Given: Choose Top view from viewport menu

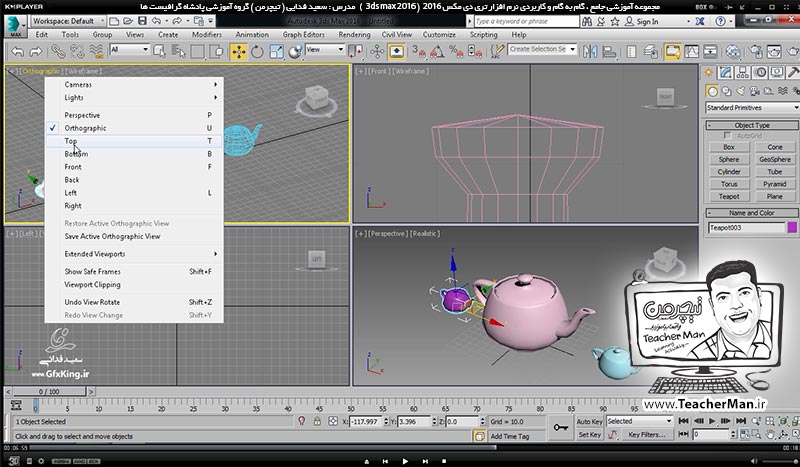Looking at the screenshot, I should (135, 141).
